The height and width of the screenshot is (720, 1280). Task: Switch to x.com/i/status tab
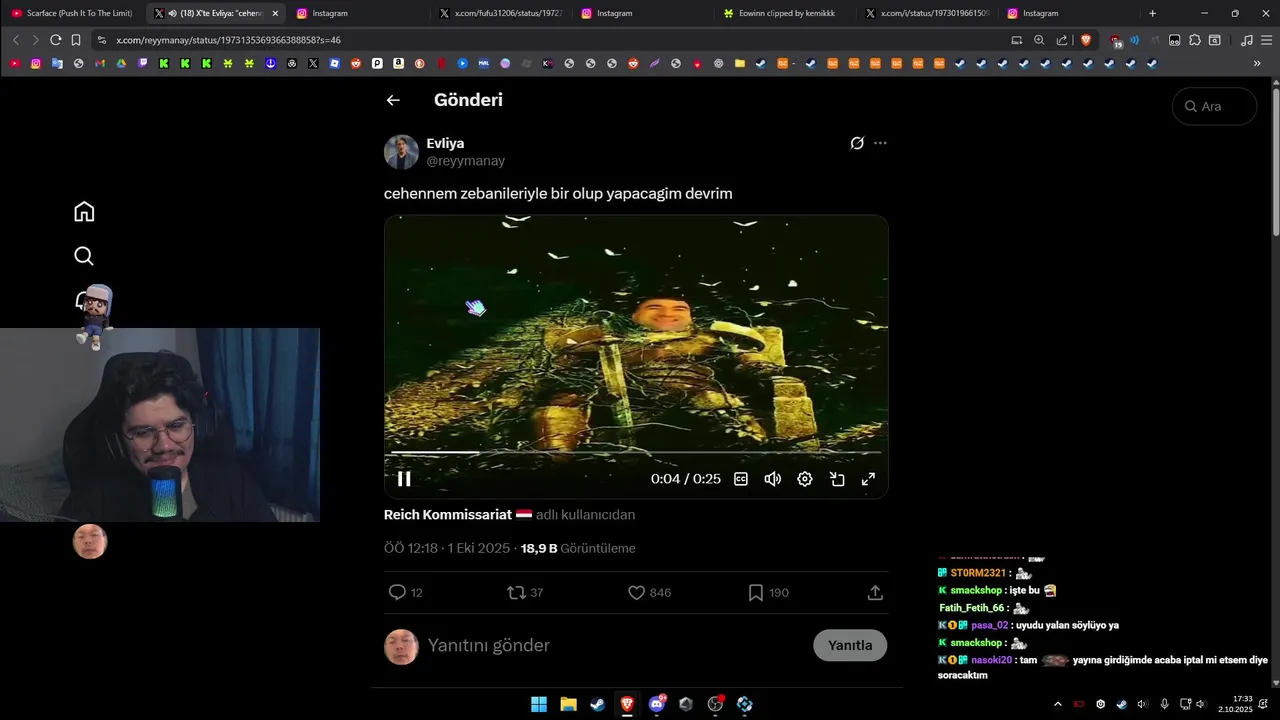(x=928, y=13)
